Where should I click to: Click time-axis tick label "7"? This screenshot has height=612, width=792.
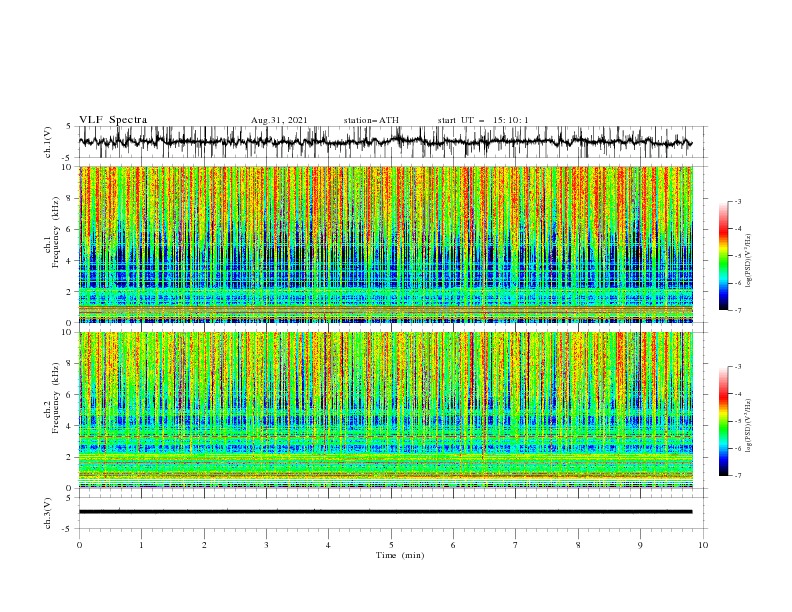(x=516, y=545)
